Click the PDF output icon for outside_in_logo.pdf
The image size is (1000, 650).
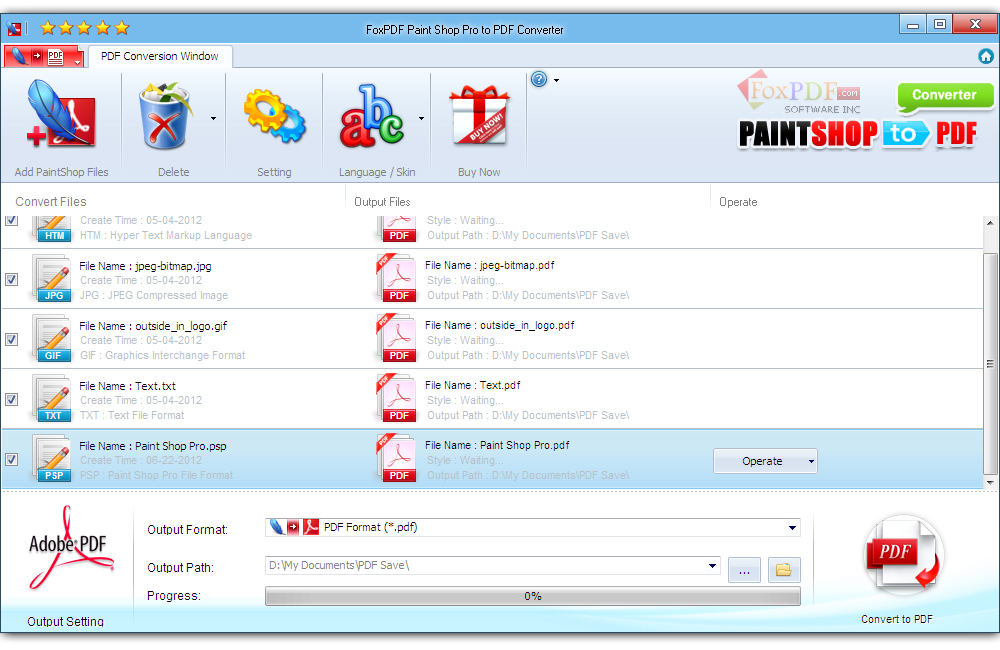click(396, 338)
